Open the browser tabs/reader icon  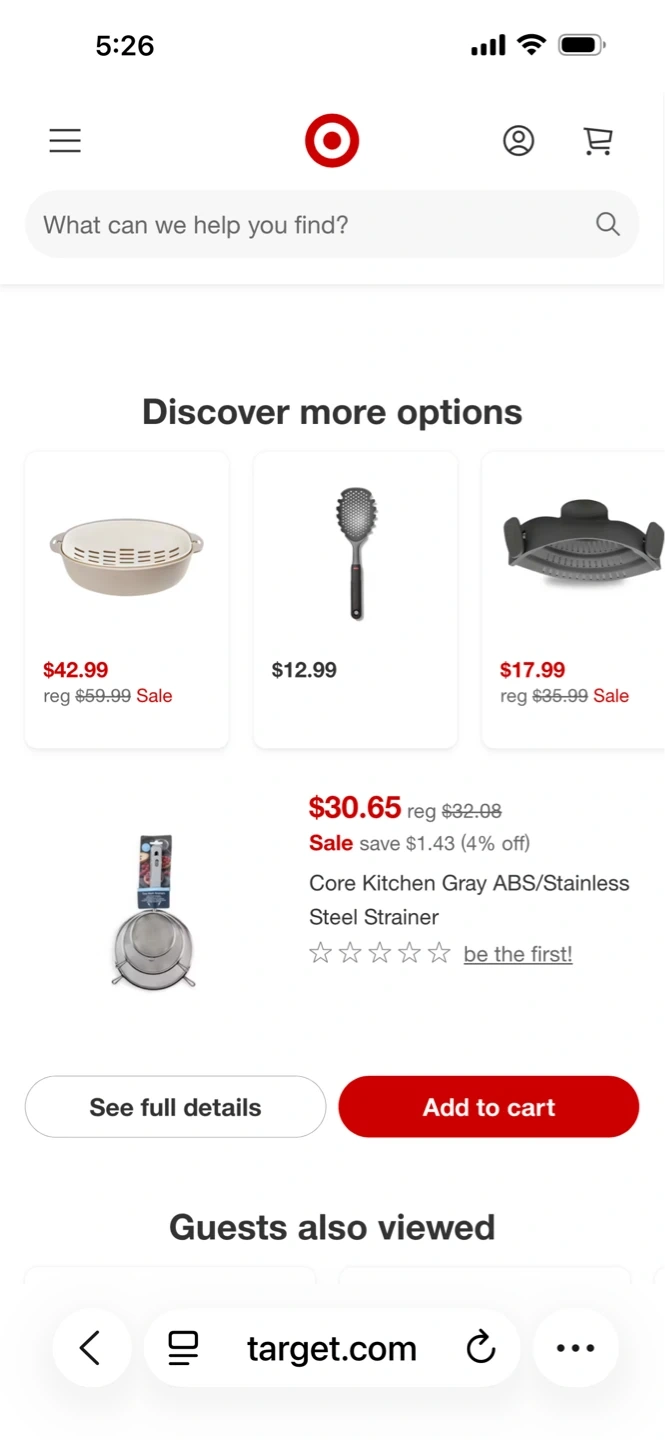(x=183, y=1348)
